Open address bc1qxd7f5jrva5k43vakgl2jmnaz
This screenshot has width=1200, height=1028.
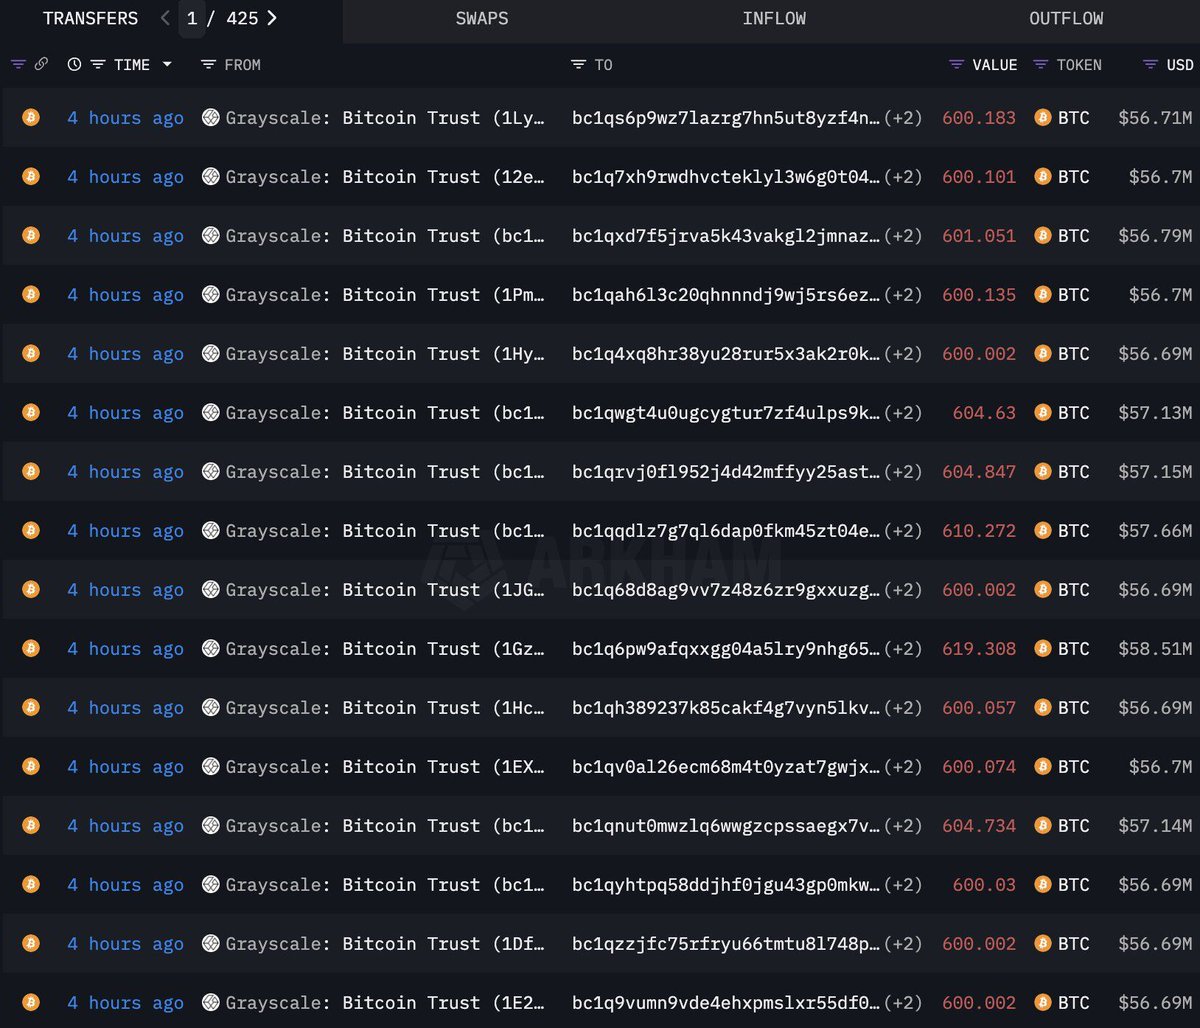(x=727, y=236)
